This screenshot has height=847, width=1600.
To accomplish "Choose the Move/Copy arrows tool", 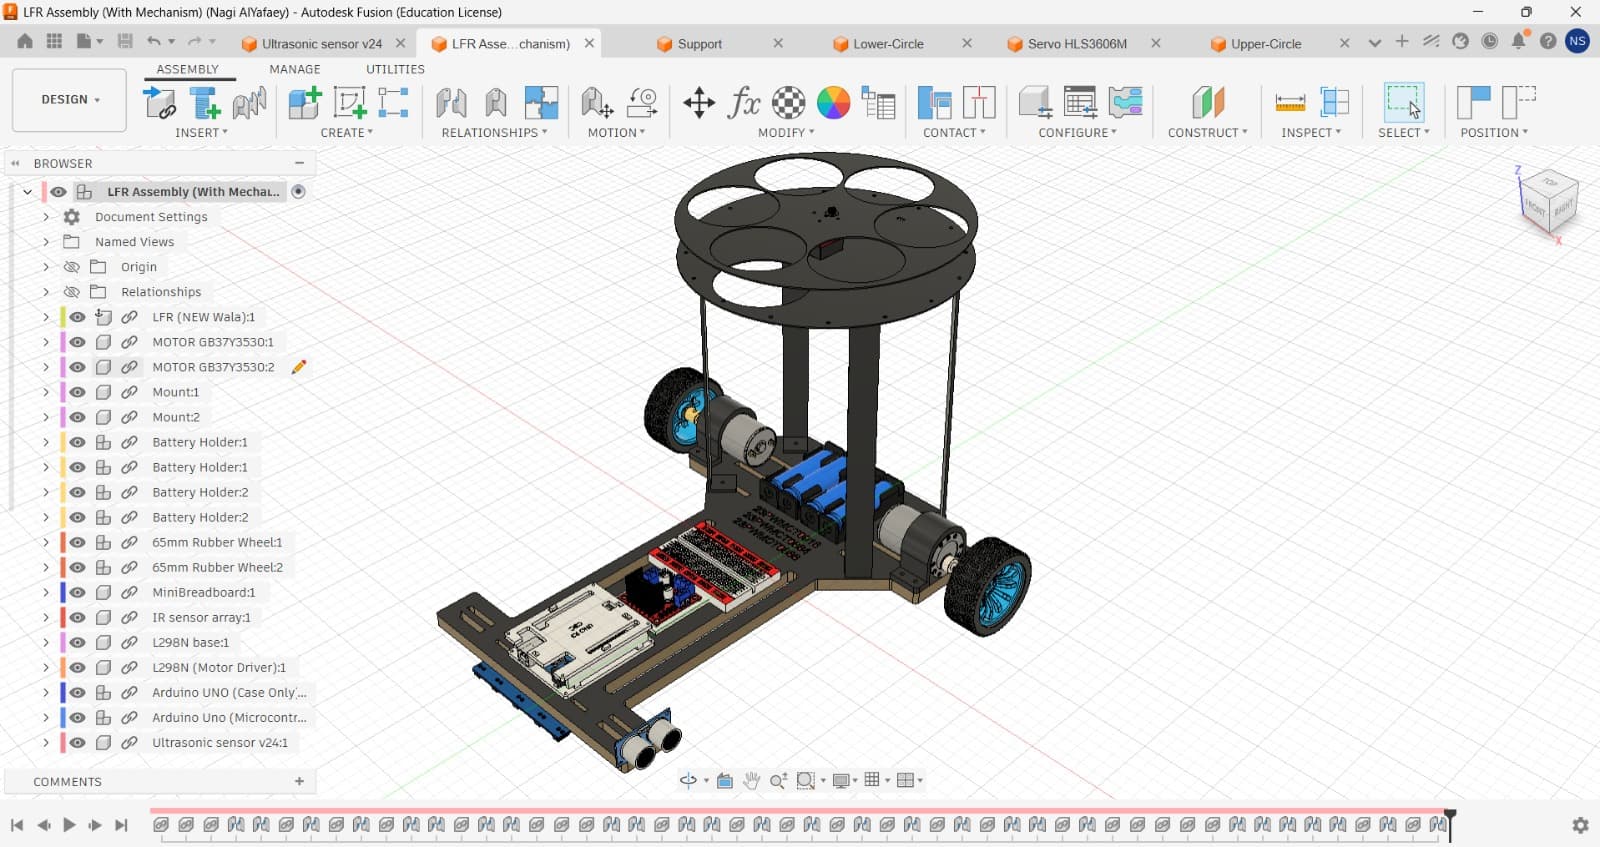I will [x=699, y=102].
